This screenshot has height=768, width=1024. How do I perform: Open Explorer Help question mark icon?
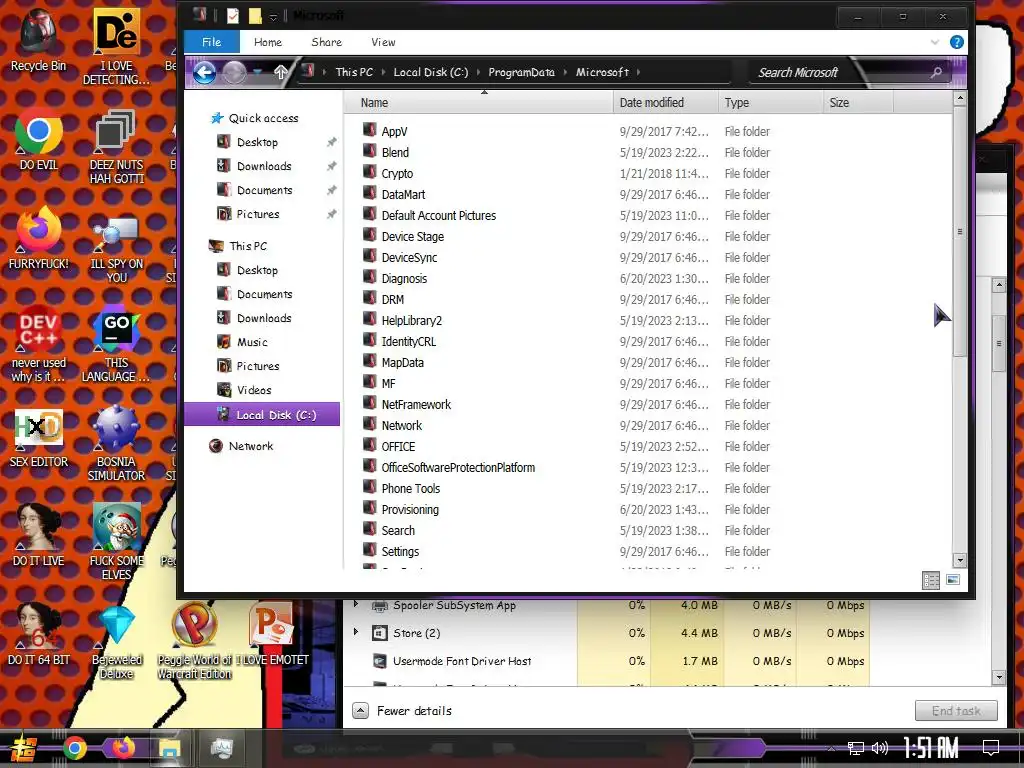[957, 42]
